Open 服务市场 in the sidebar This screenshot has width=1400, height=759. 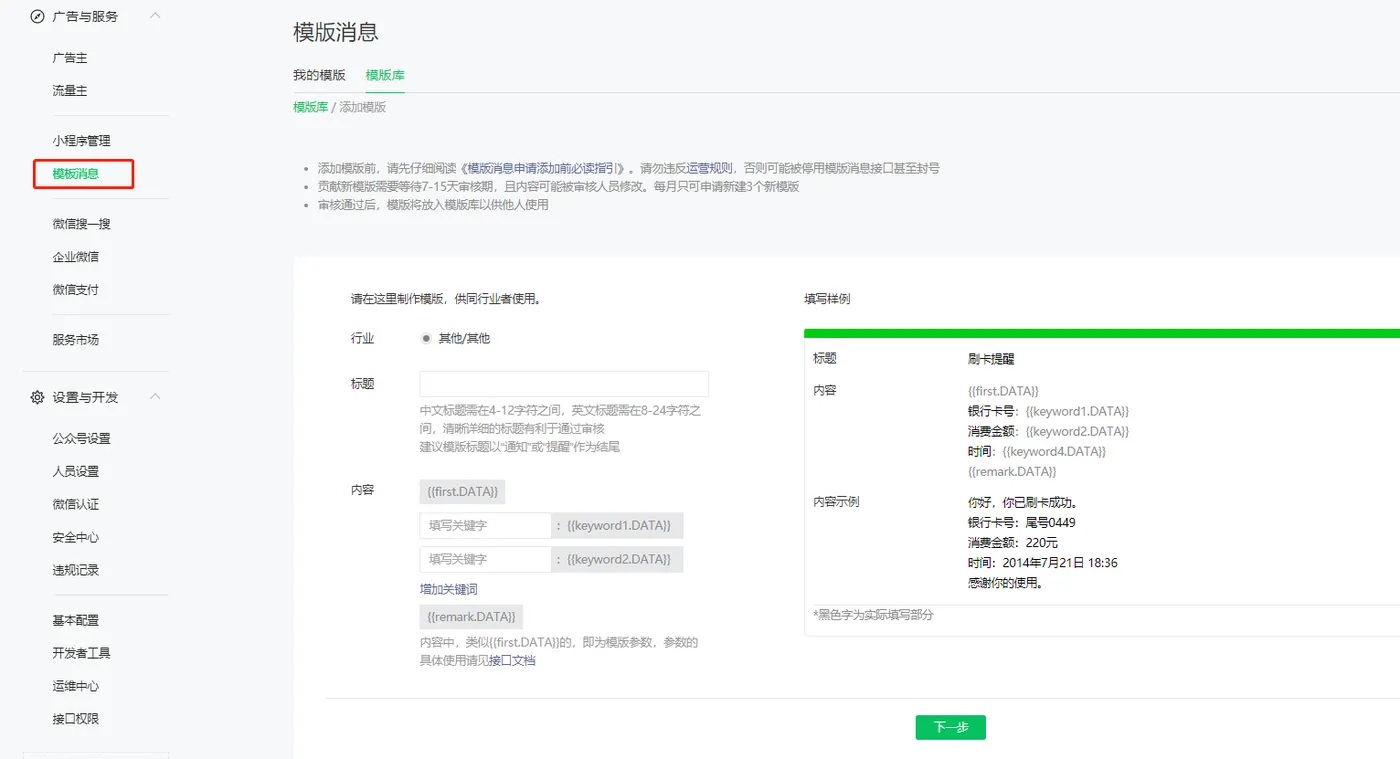(76, 340)
